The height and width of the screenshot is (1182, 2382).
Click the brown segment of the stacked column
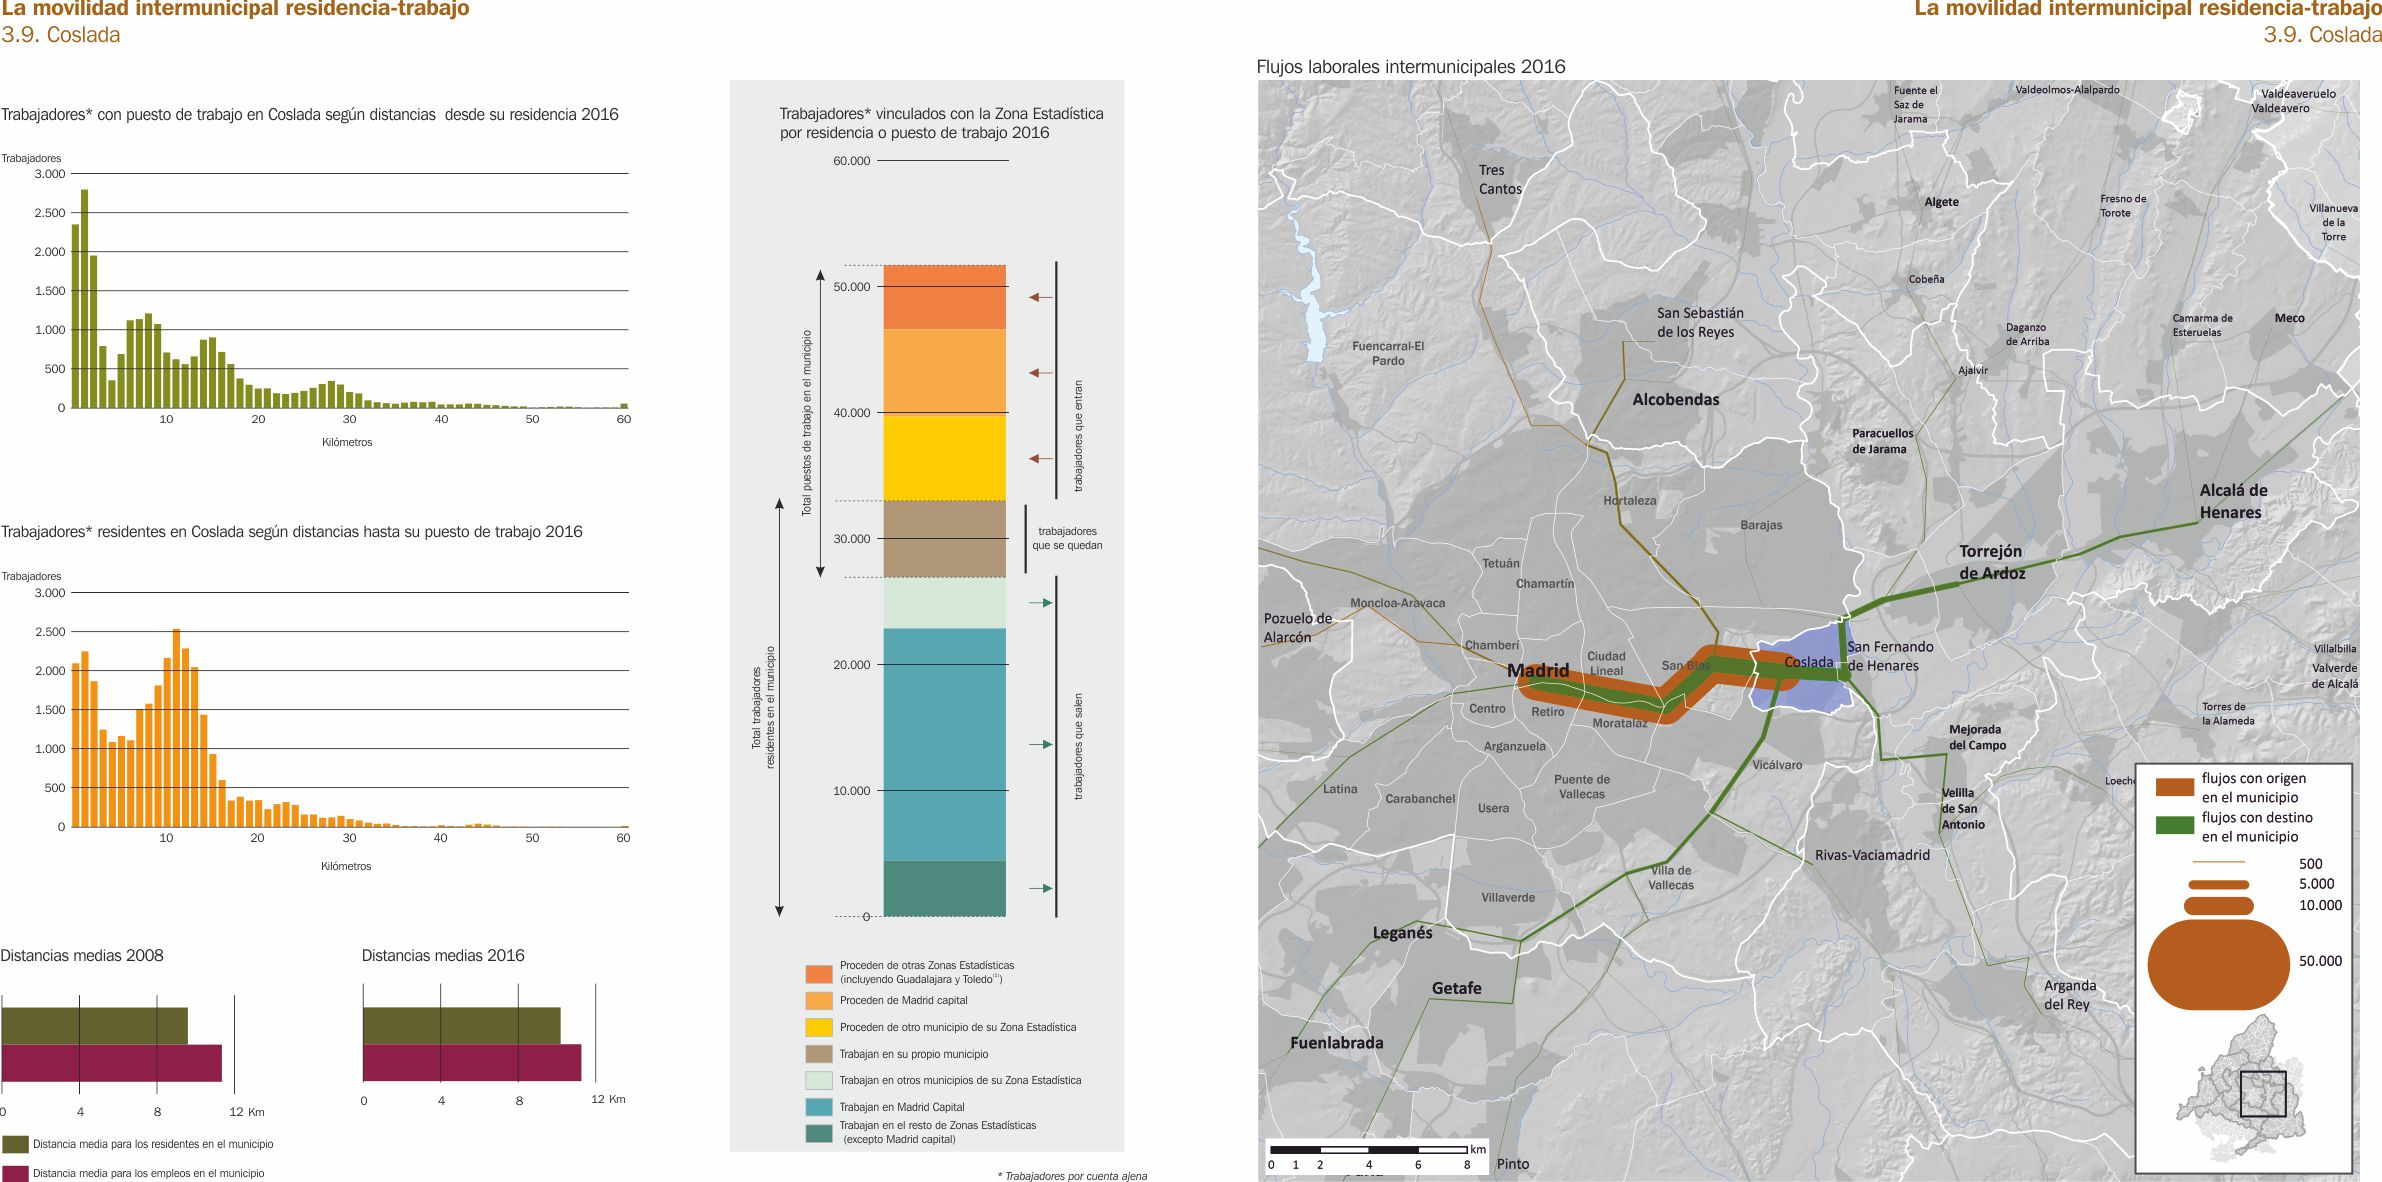point(945,539)
